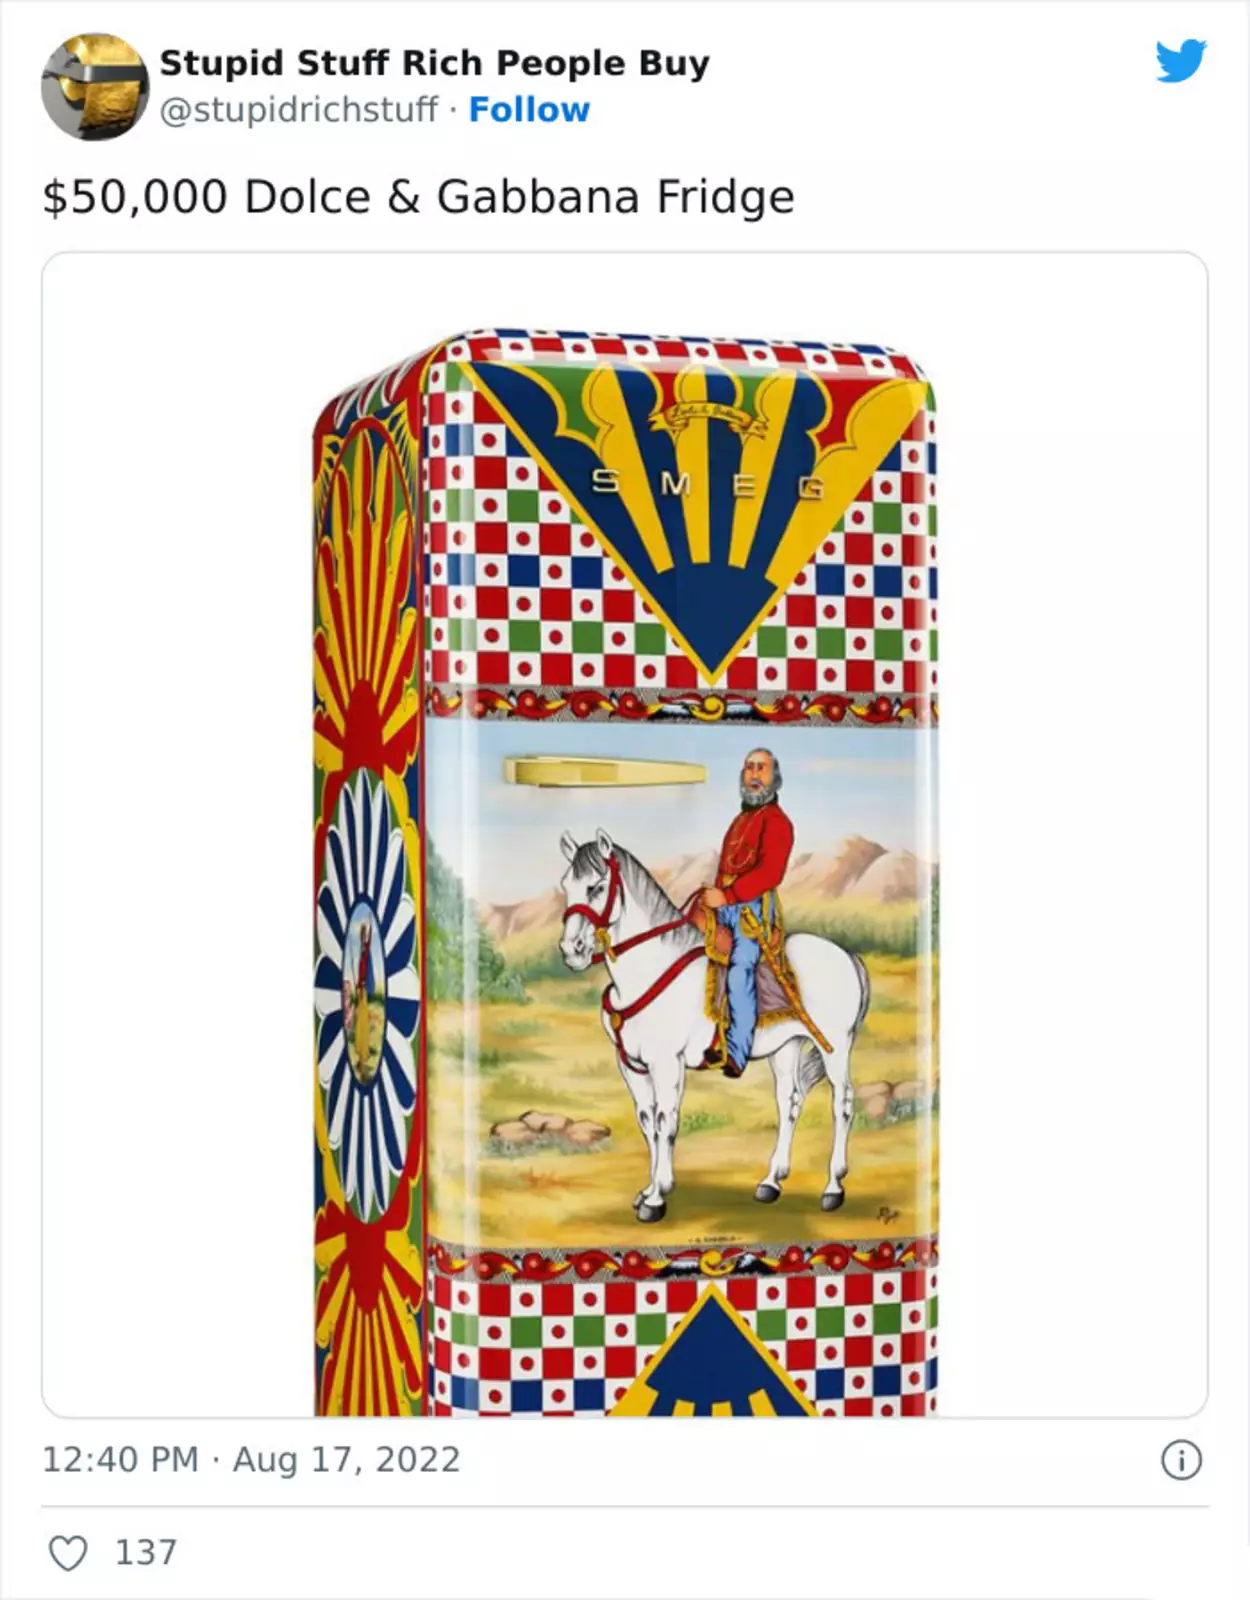Viewport: 1250px width, 1600px height.
Task: Click the @stupidrichstuff handle
Action: point(299,109)
